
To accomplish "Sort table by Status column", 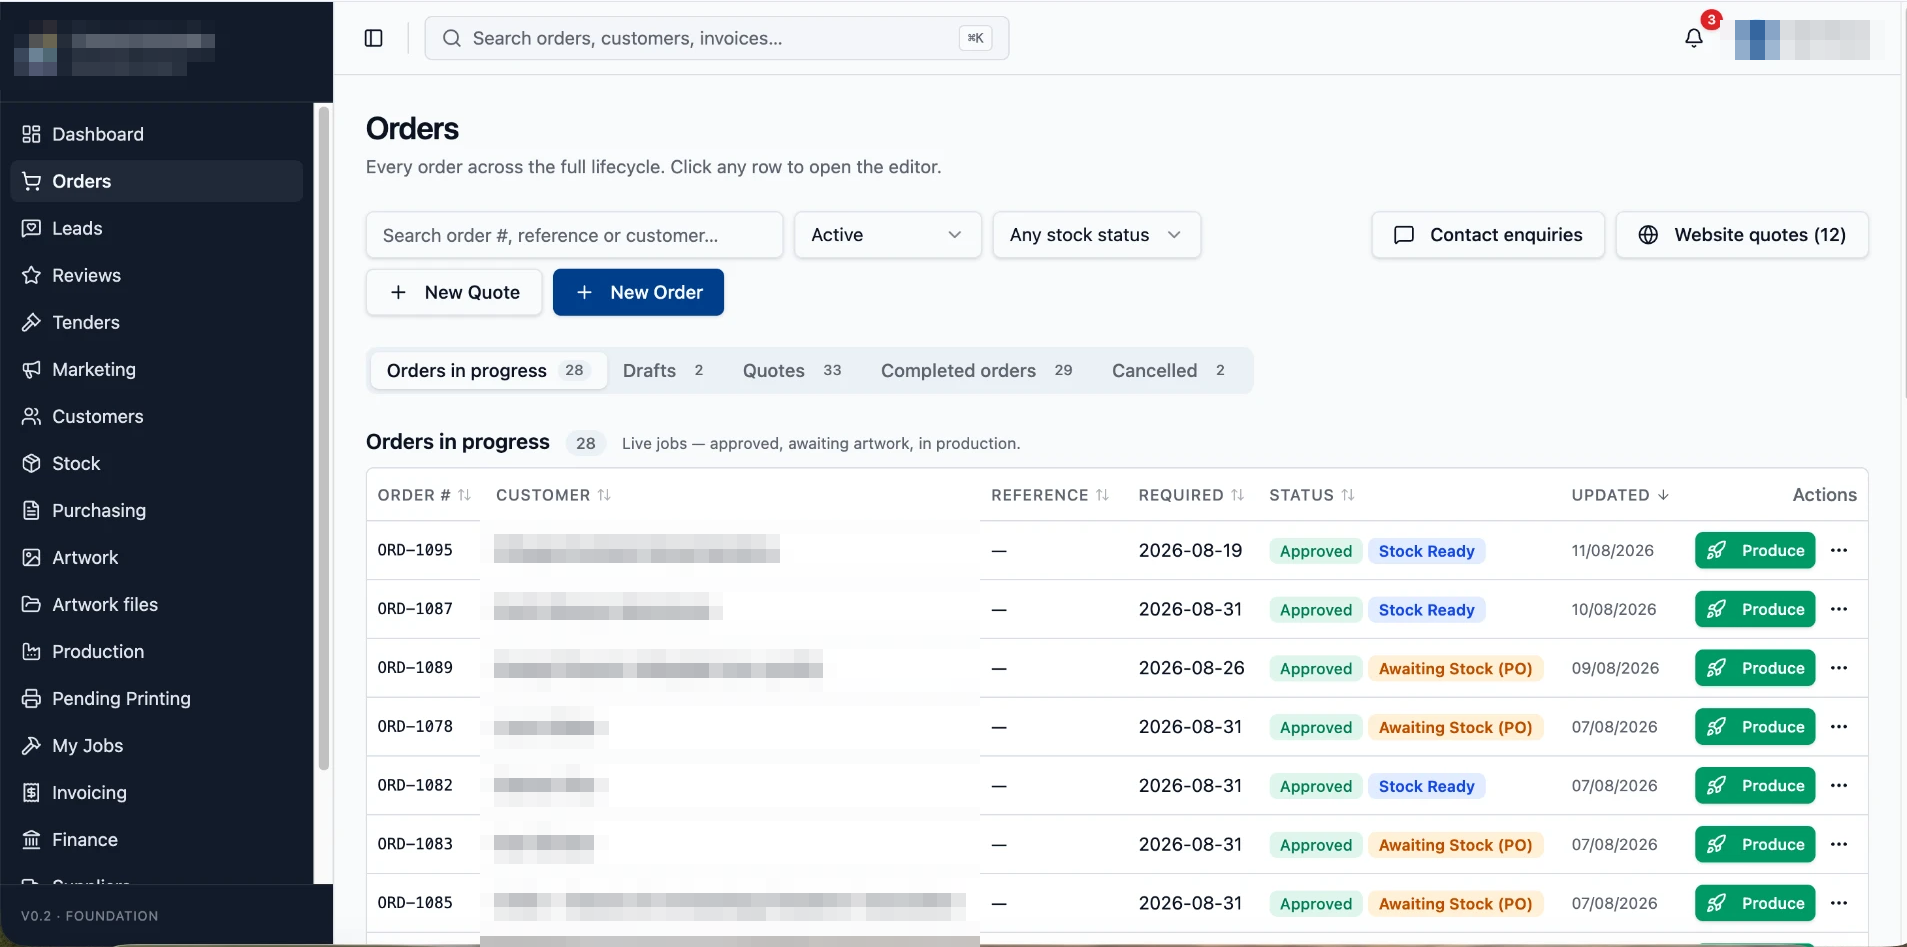I will [1312, 495].
